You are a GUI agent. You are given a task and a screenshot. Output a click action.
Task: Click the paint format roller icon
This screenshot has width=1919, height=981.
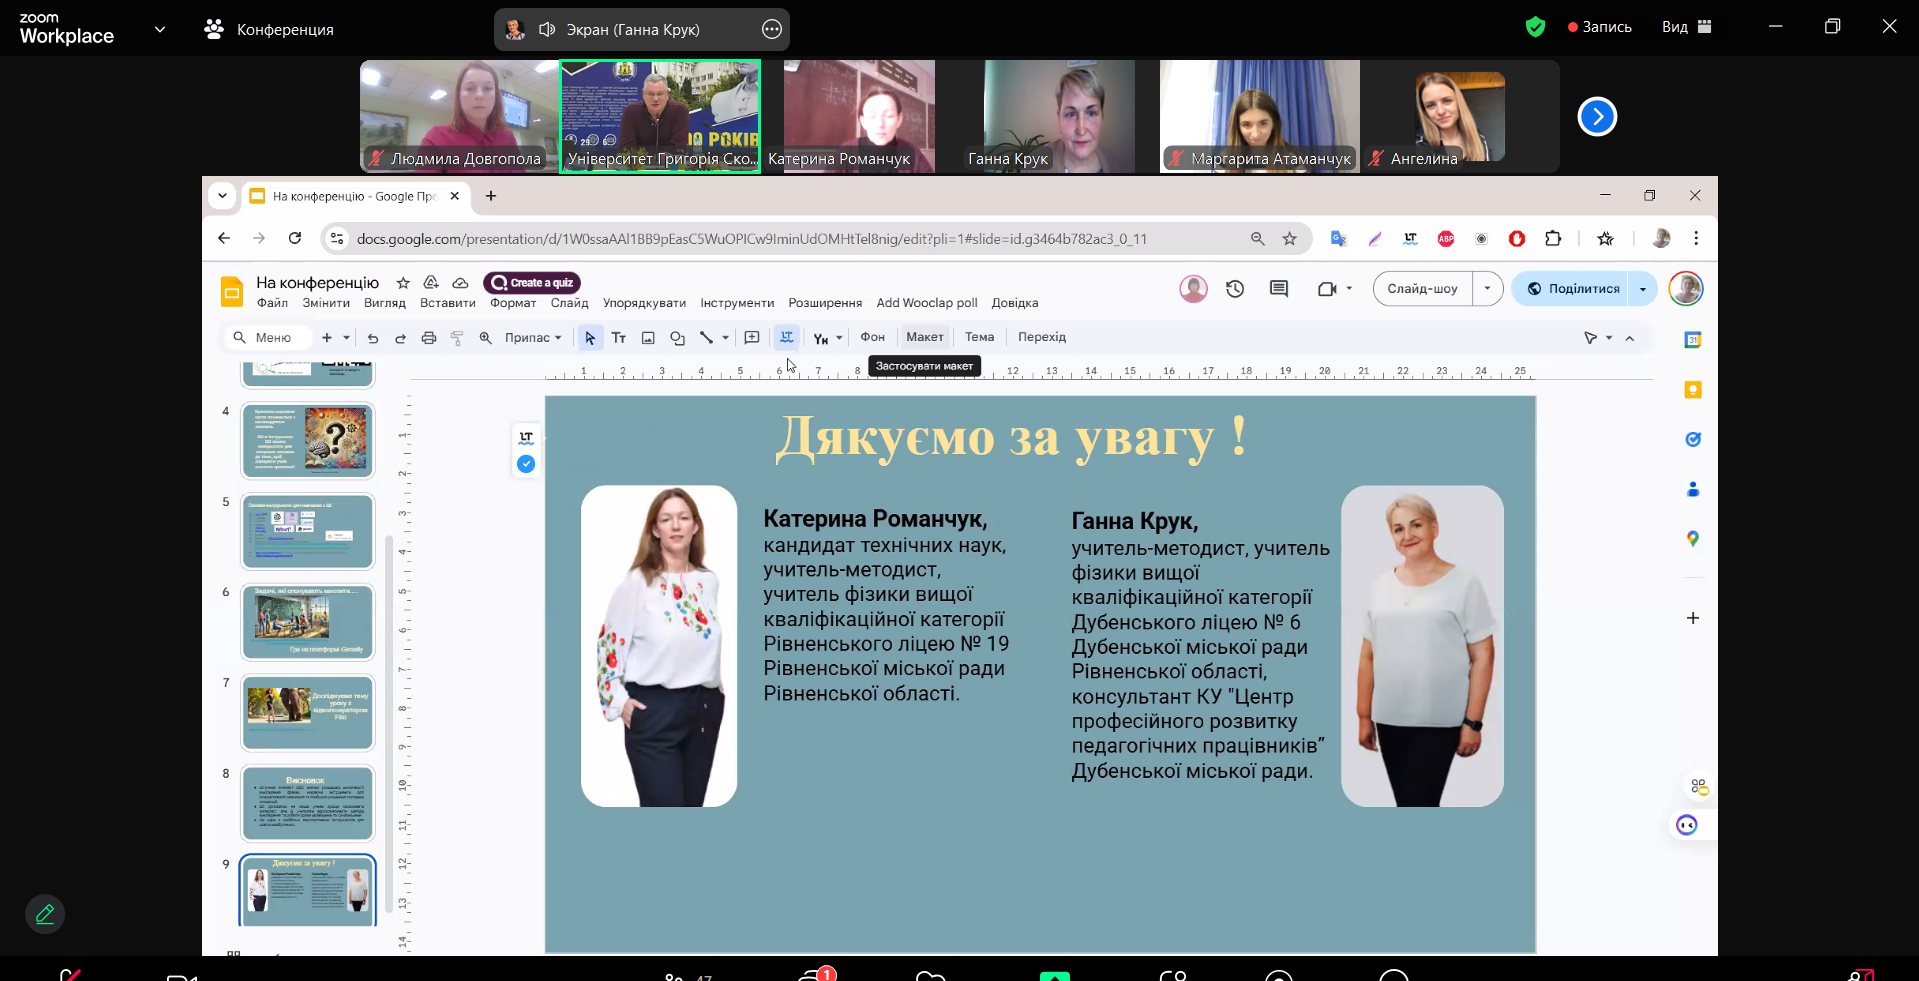tap(457, 338)
